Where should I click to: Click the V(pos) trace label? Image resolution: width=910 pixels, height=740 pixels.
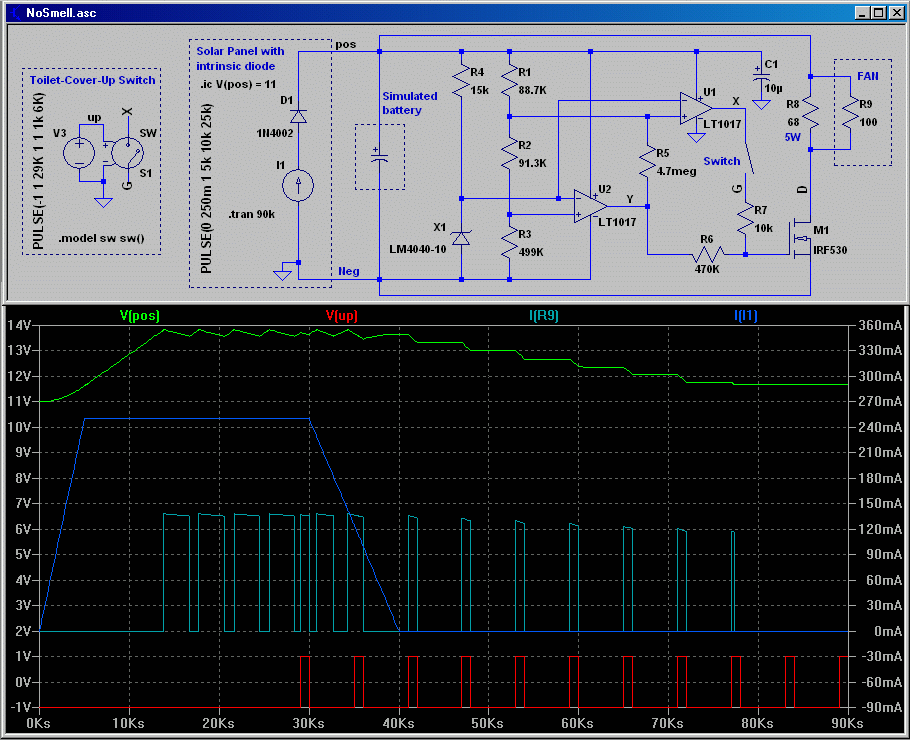tap(140, 315)
